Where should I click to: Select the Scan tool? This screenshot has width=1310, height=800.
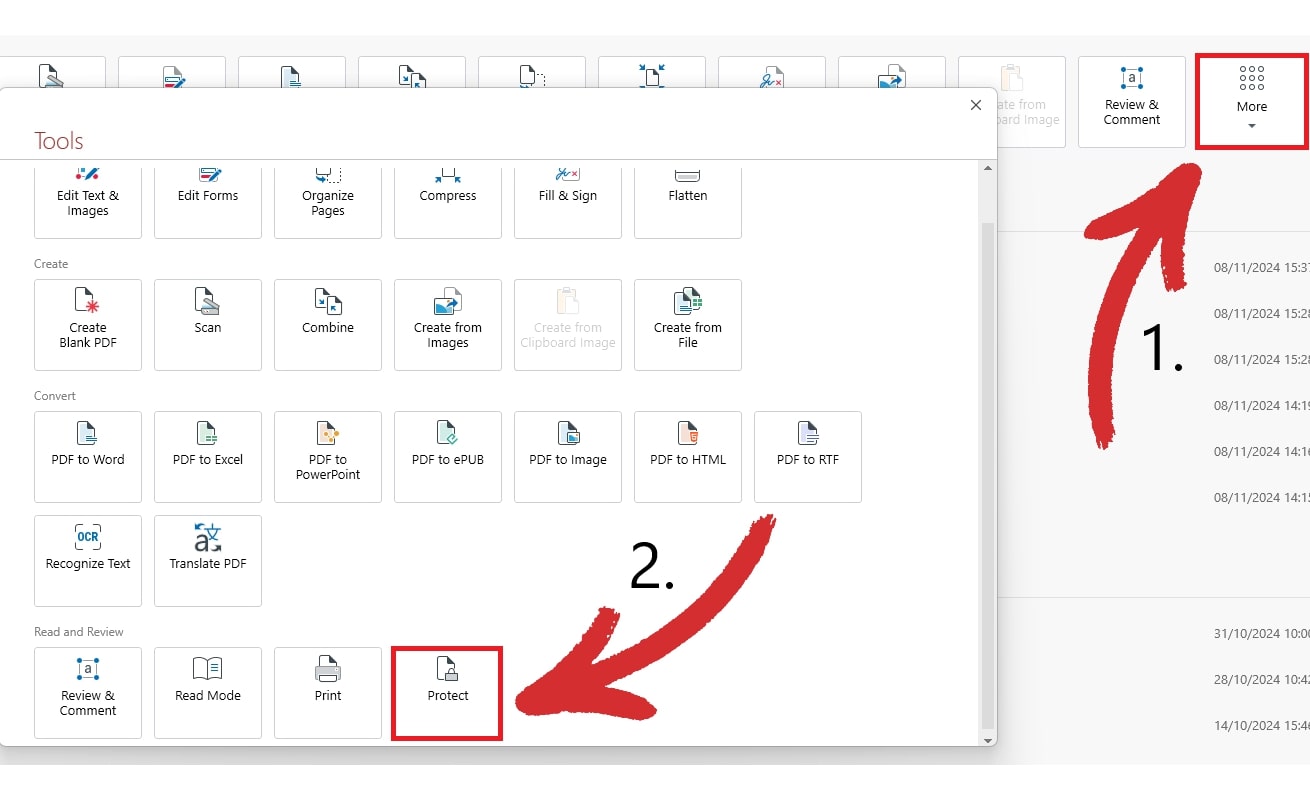pos(208,324)
